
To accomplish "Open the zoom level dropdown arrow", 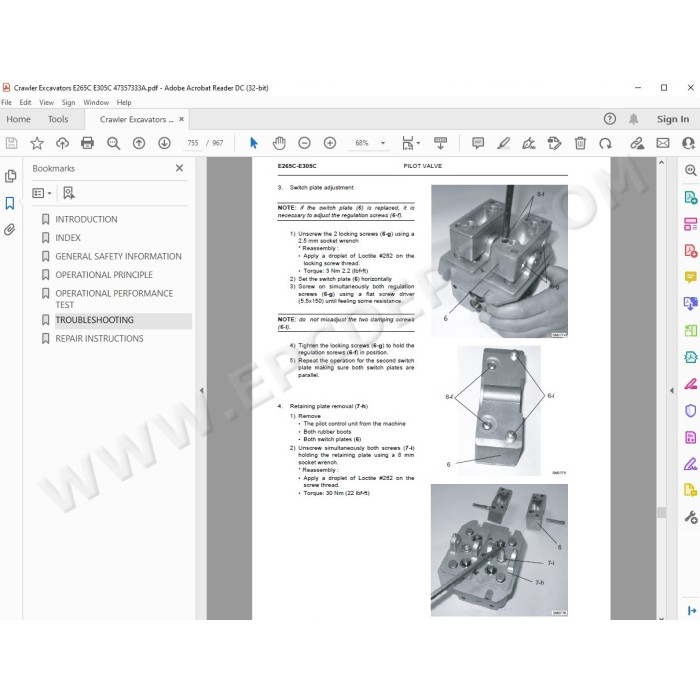I will (383, 143).
